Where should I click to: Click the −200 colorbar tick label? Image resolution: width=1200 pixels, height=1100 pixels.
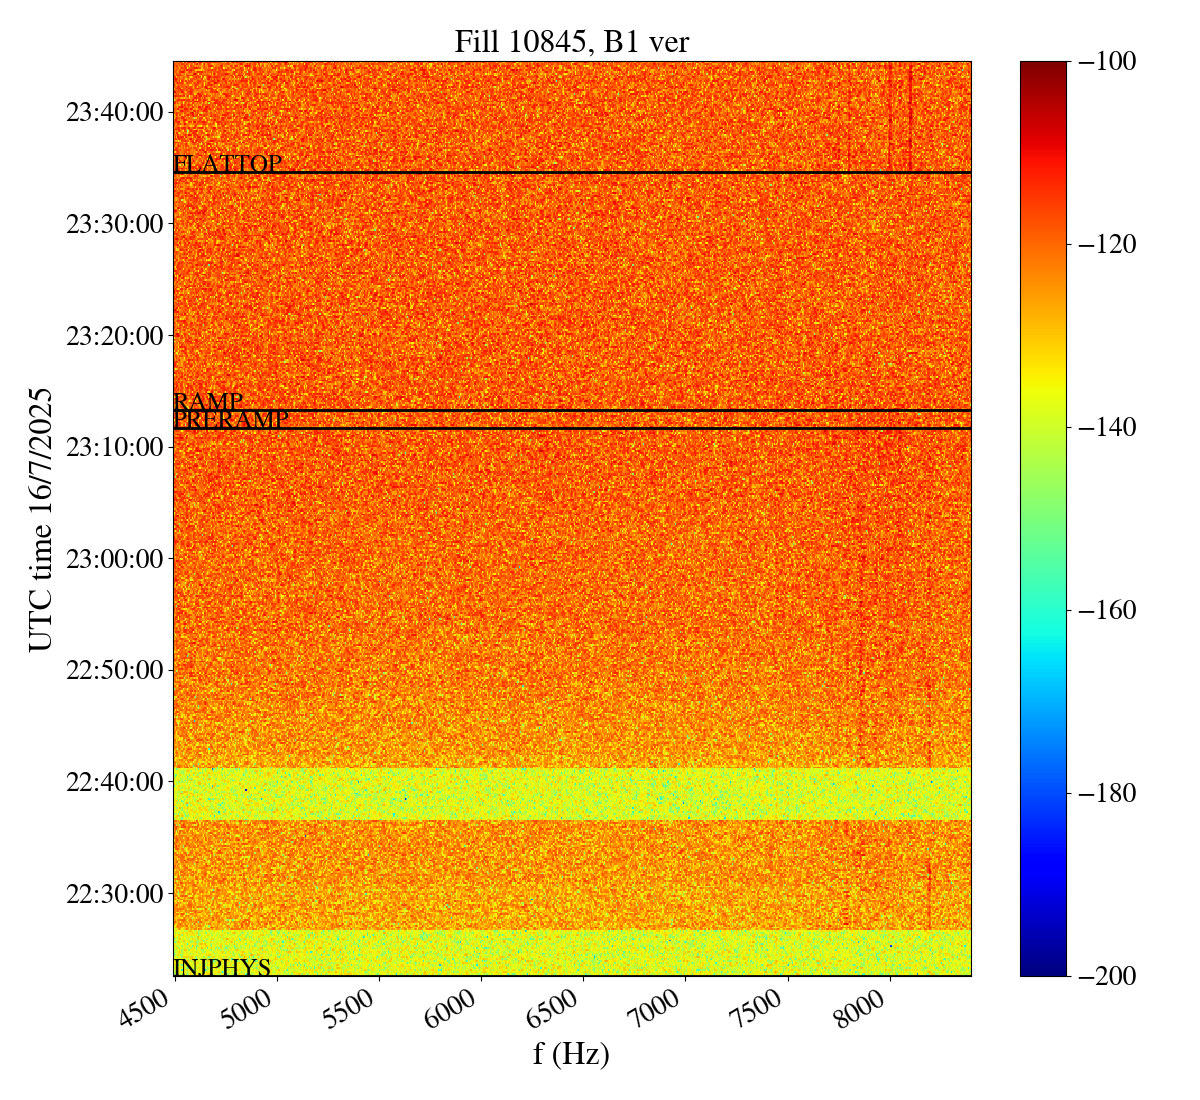pyautogui.click(x=1108, y=976)
